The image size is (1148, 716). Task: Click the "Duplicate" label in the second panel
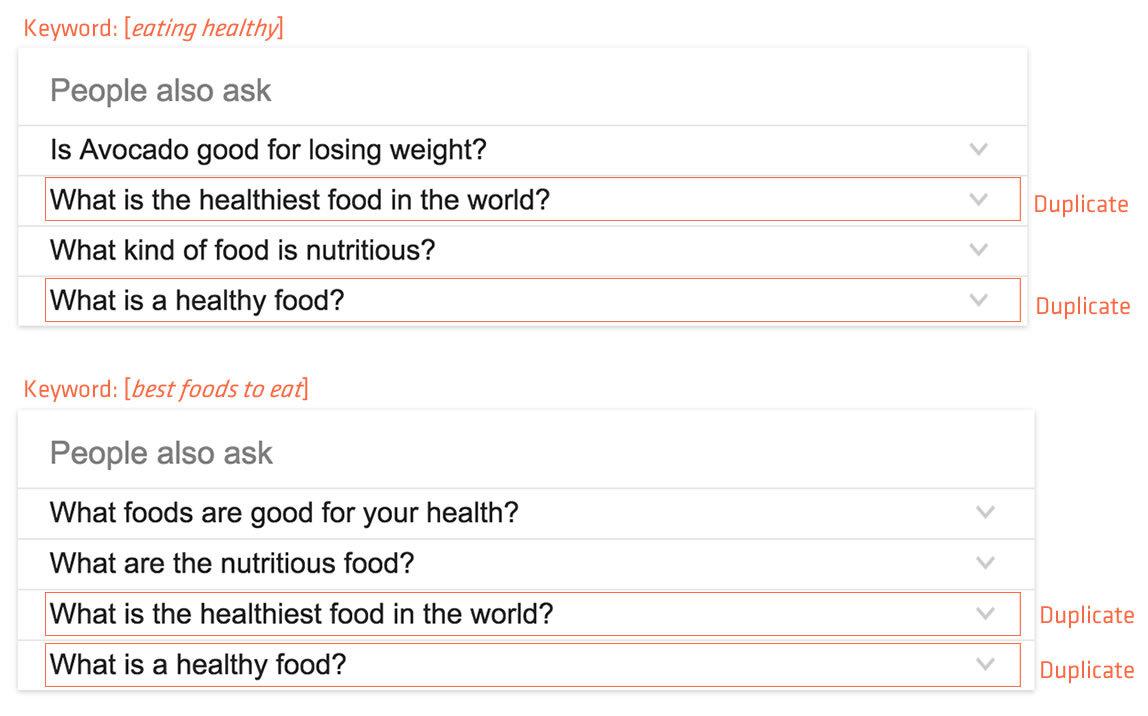tap(1085, 616)
